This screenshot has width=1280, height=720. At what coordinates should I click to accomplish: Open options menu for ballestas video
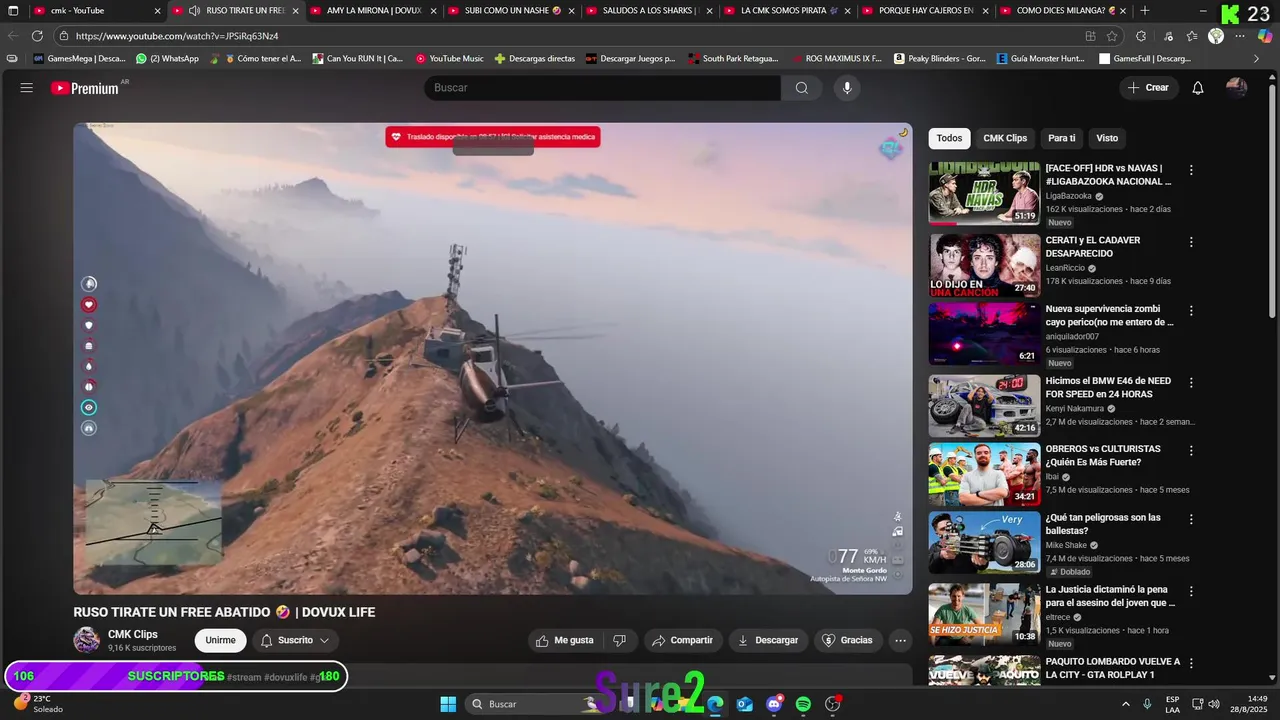pyautogui.click(x=1191, y=519)
